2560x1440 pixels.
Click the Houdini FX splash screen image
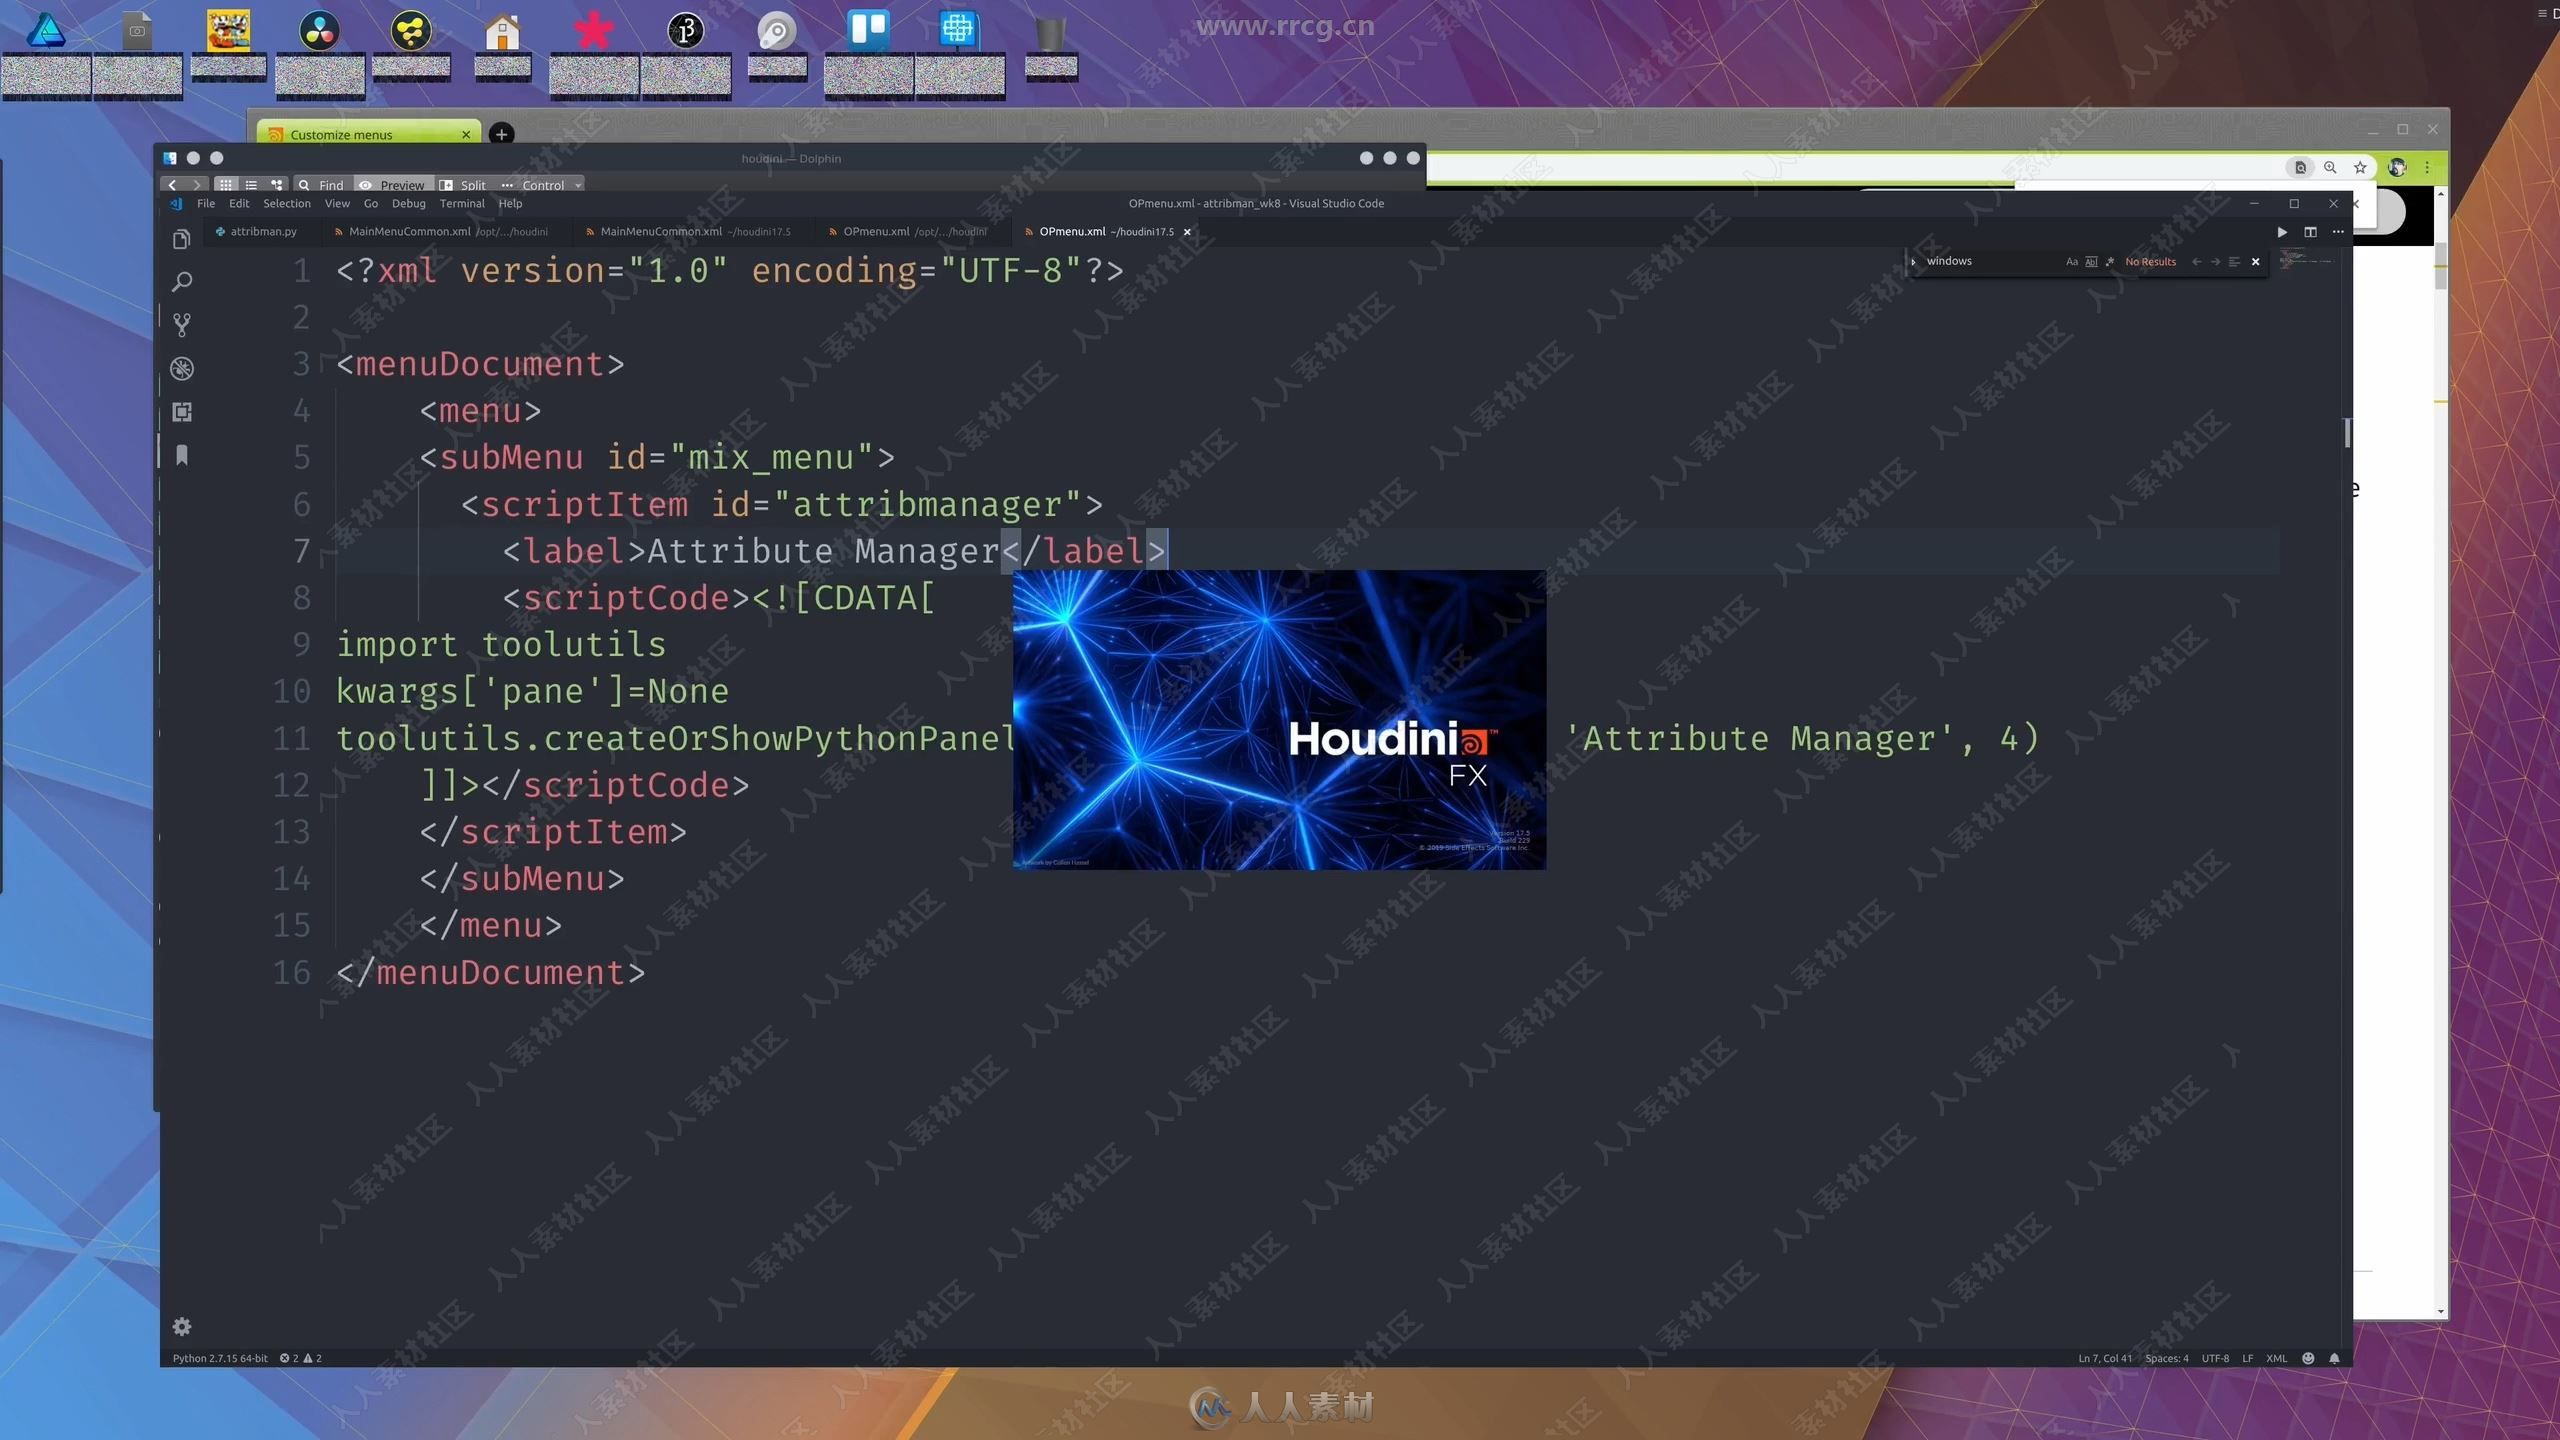pyautogui.click(x=1279, y=719)
